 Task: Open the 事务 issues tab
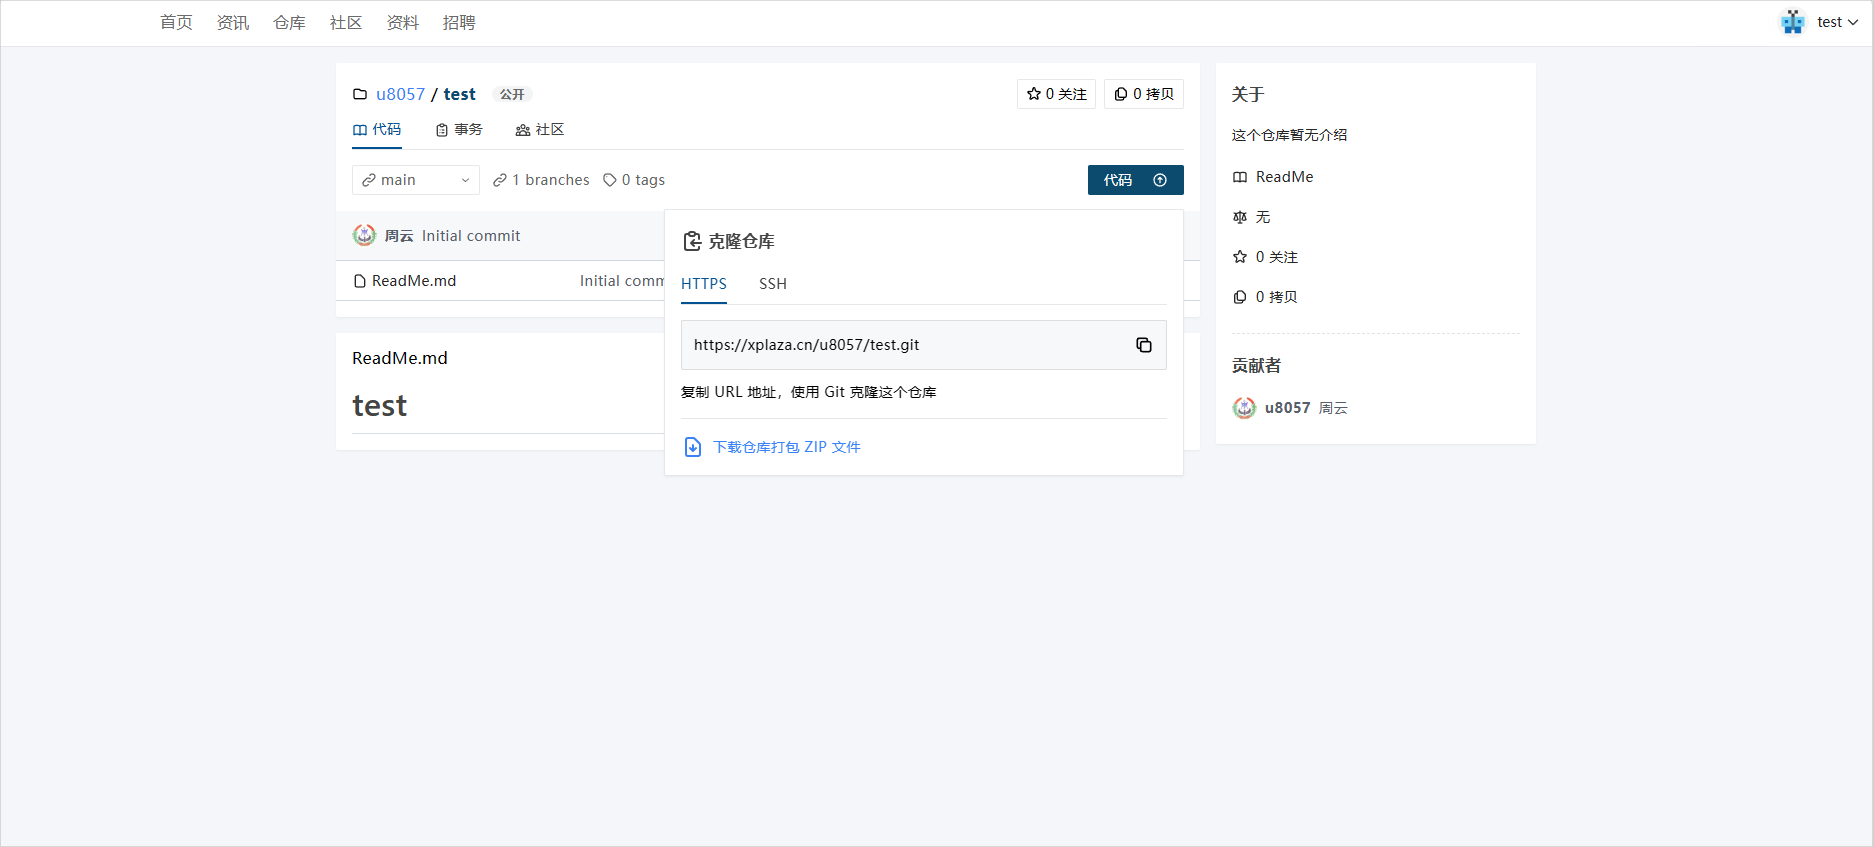pyautogui.click(x=459, y=130)
